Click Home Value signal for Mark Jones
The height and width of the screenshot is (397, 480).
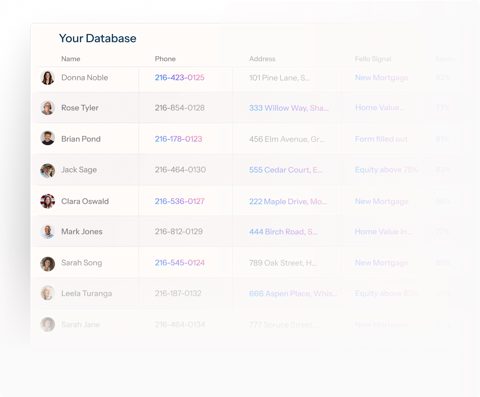[x=383, y=232]
